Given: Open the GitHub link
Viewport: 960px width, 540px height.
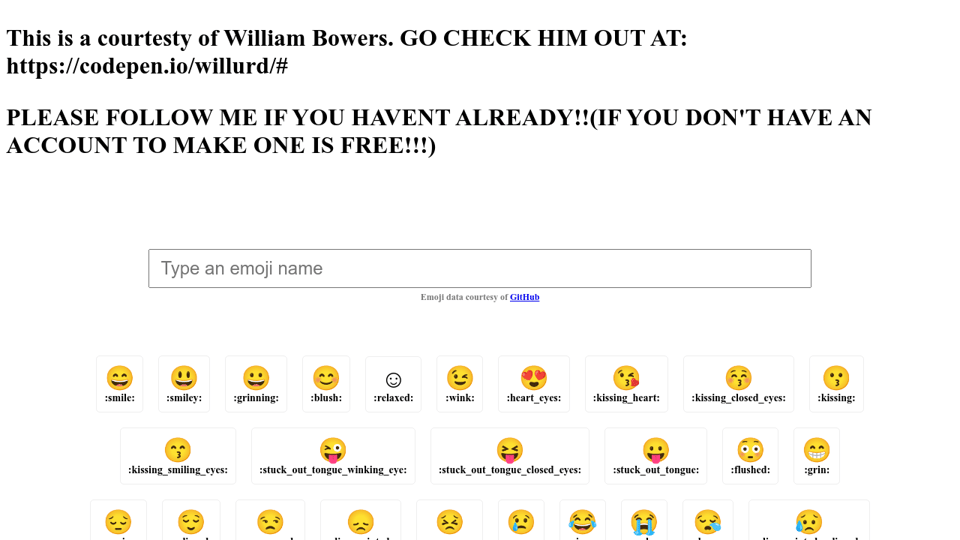Looking at the screenshot, I should pyautogui.click(x=524, y=297).
